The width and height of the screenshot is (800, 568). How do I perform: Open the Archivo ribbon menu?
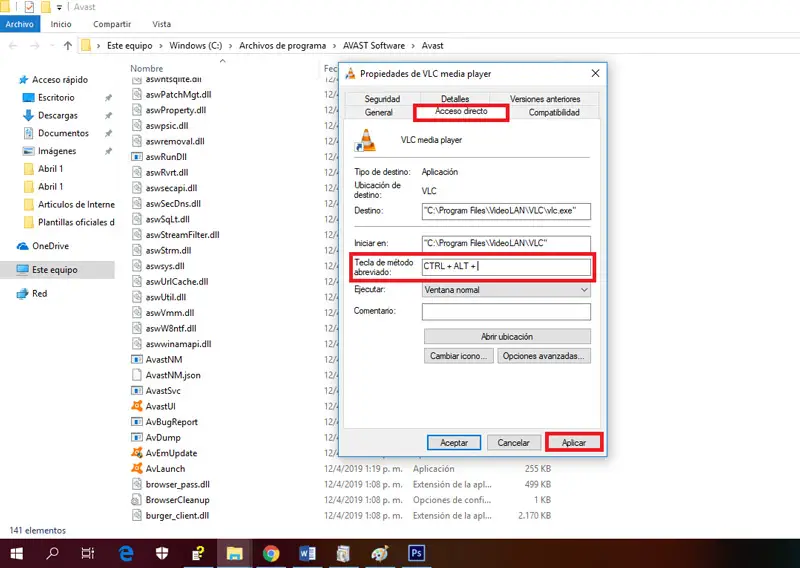pyautogui.click(x=19, y=24)
